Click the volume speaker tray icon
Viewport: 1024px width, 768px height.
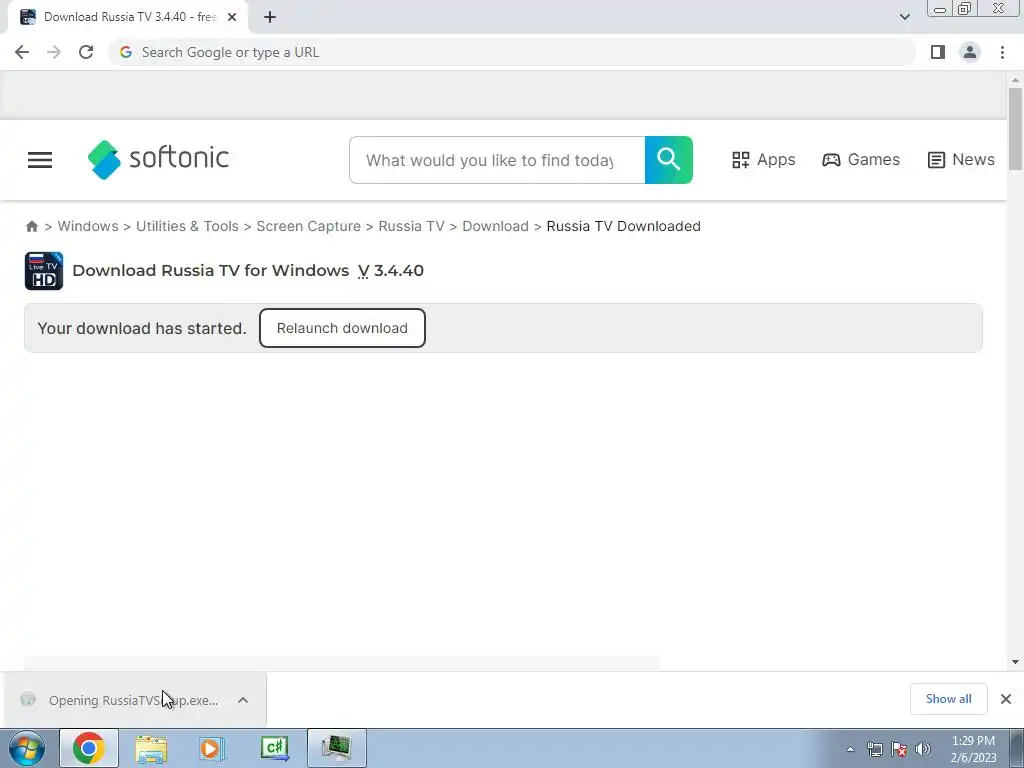pyautogui.click(x=923, y=749)
